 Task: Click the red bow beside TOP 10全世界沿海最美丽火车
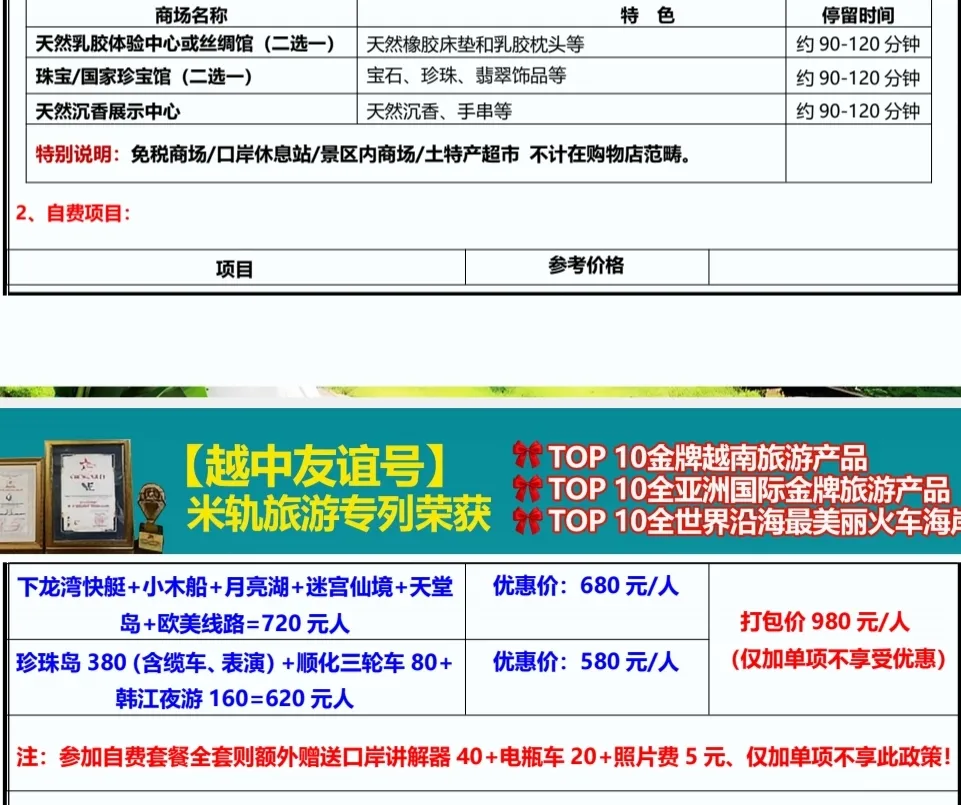pos(526,521)
